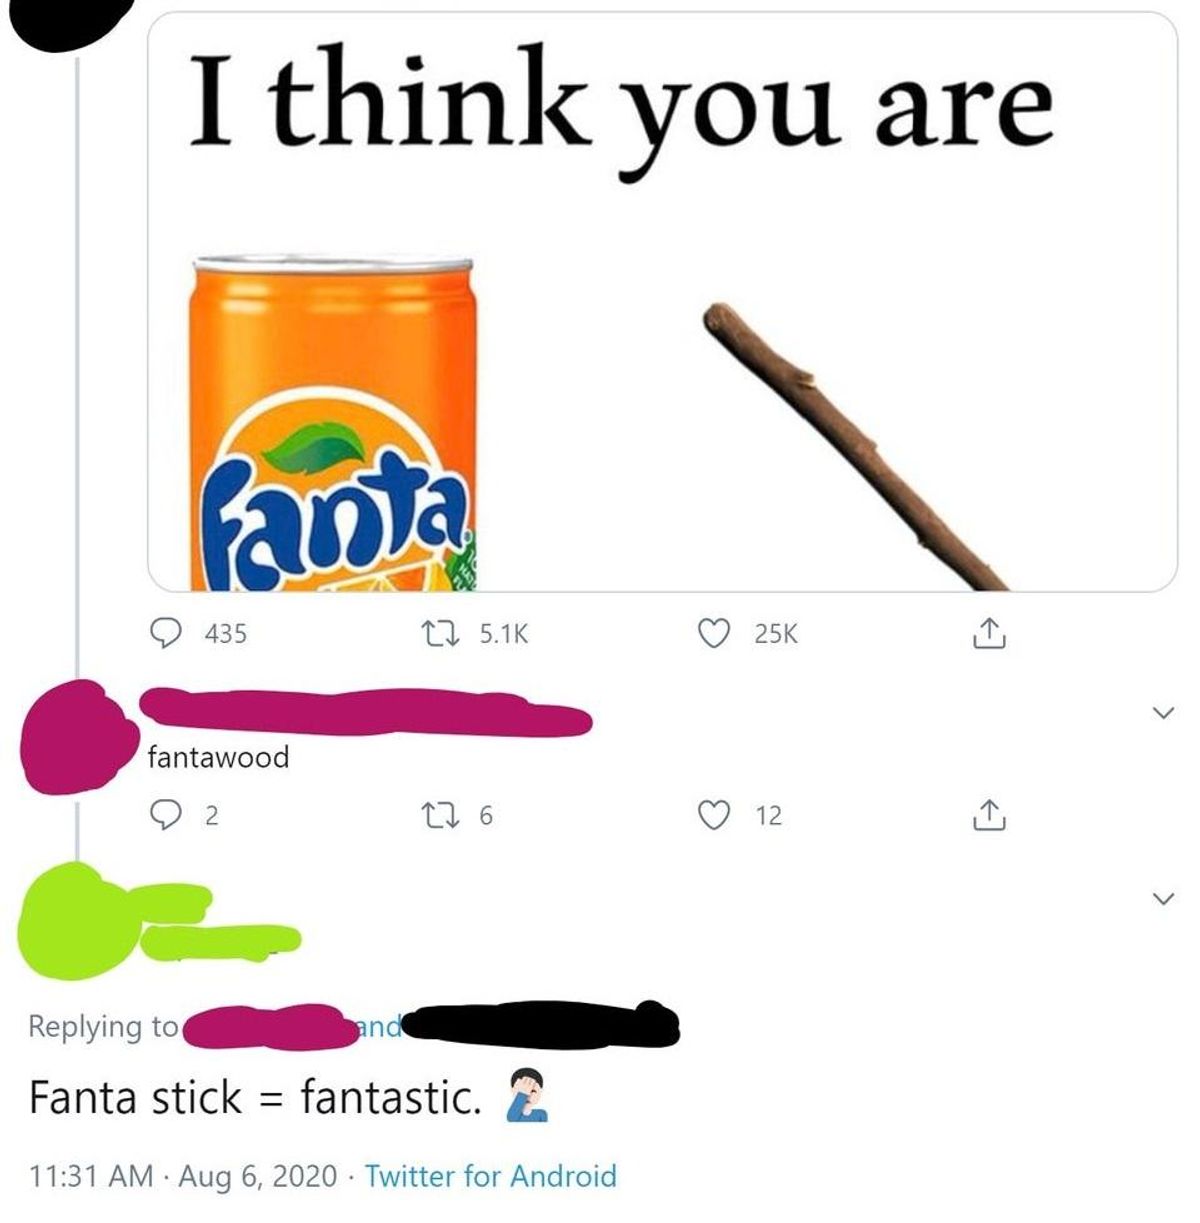Open the Fanta and stick meme image
The width and height of the screenshot is (1200, 1223).
(663, 302)
